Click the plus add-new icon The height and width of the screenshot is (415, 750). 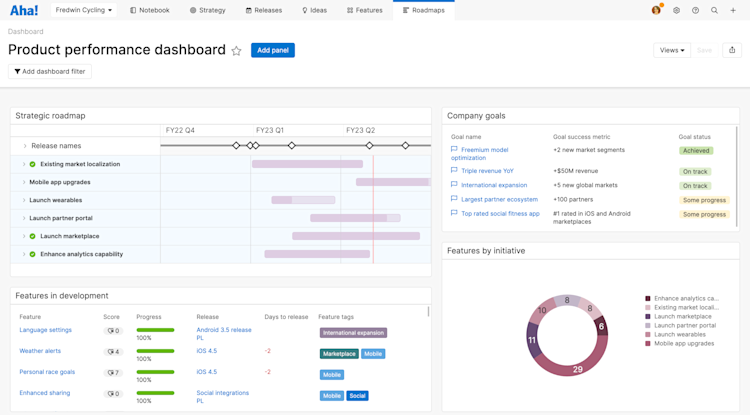(x=733, y=10)
